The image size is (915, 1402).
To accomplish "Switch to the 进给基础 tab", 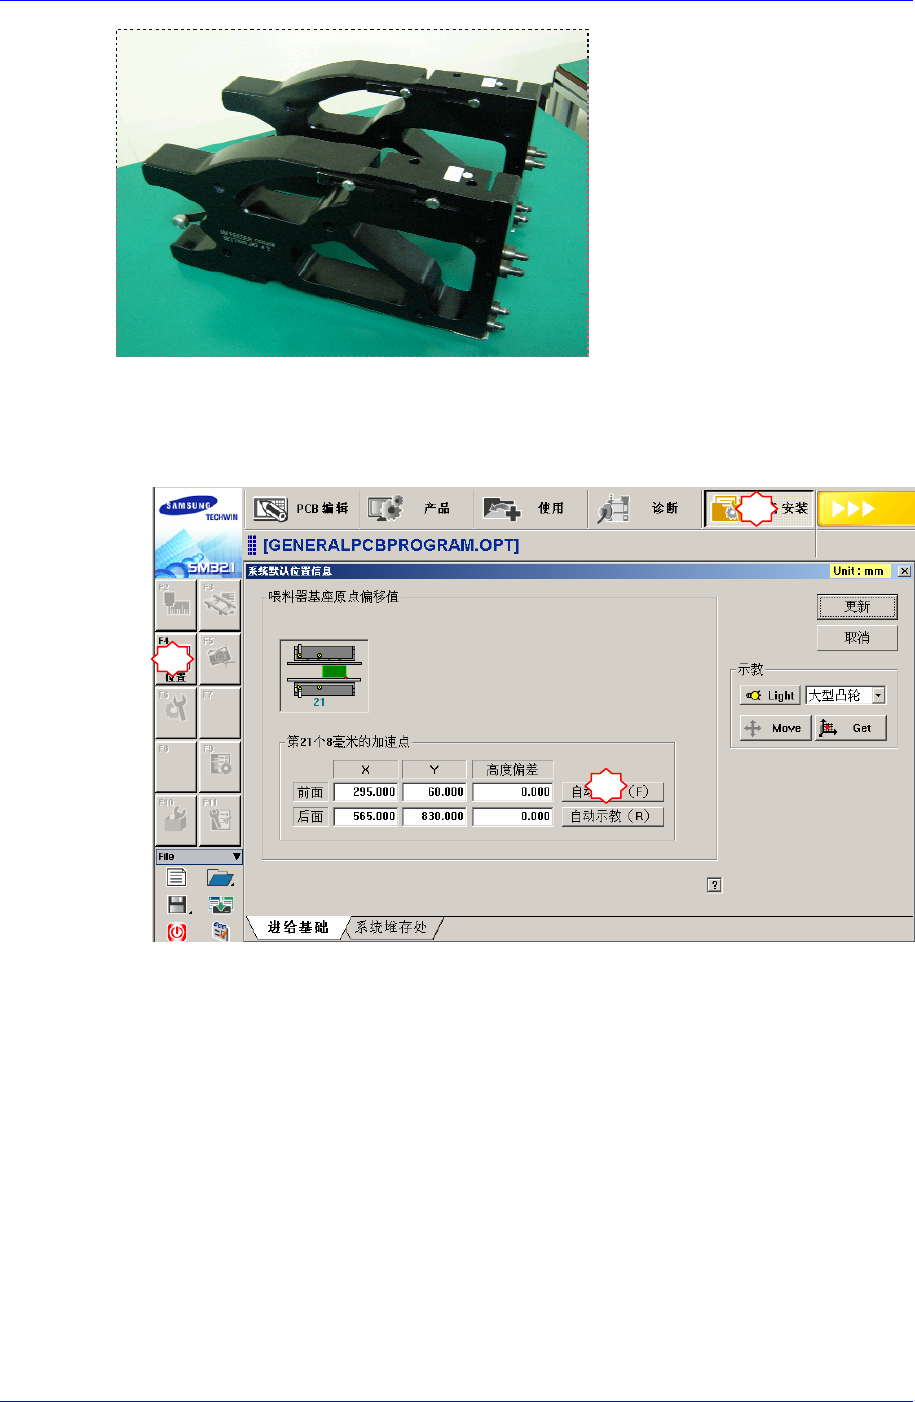I will [297, 928].
